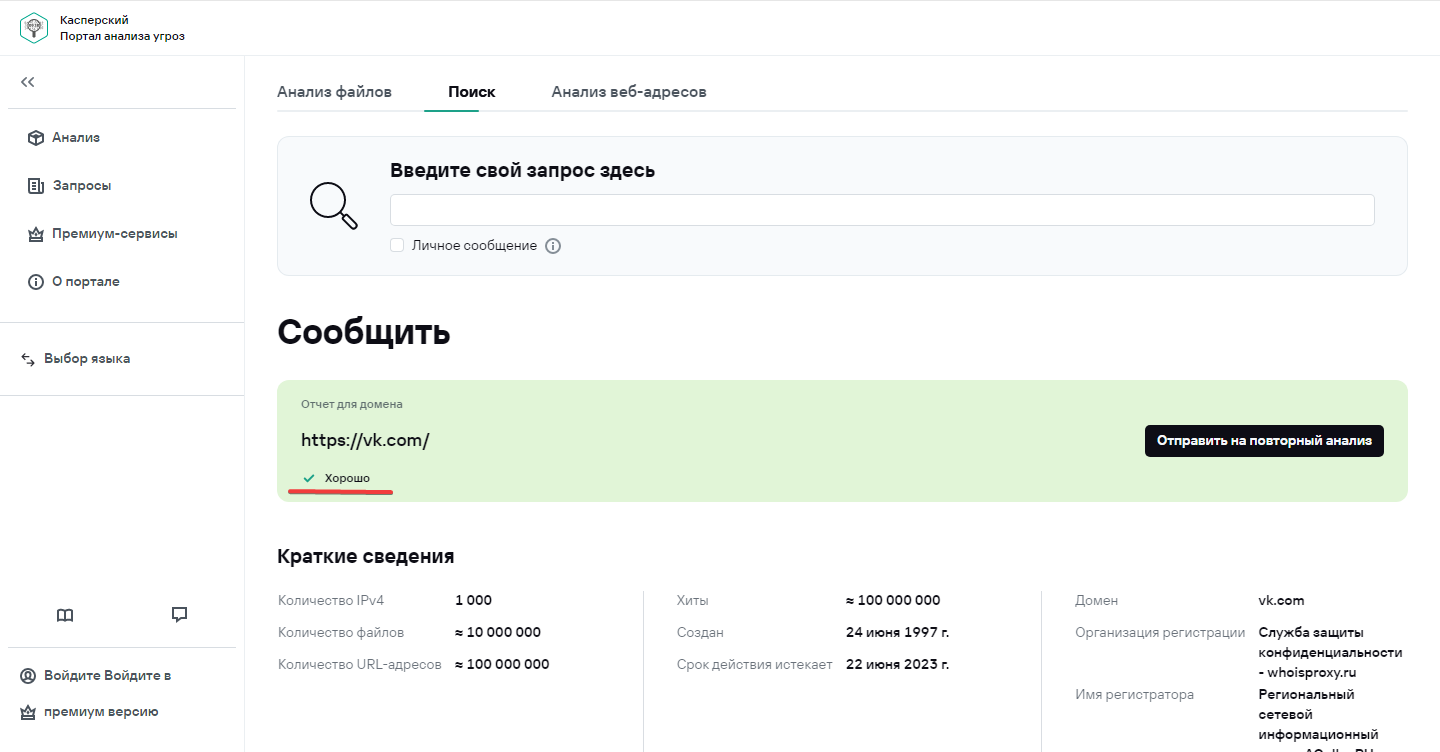The image size is (1440, 752).
Task: Click expiry date 22 июня 2023 г.
Action: [897, 664]
